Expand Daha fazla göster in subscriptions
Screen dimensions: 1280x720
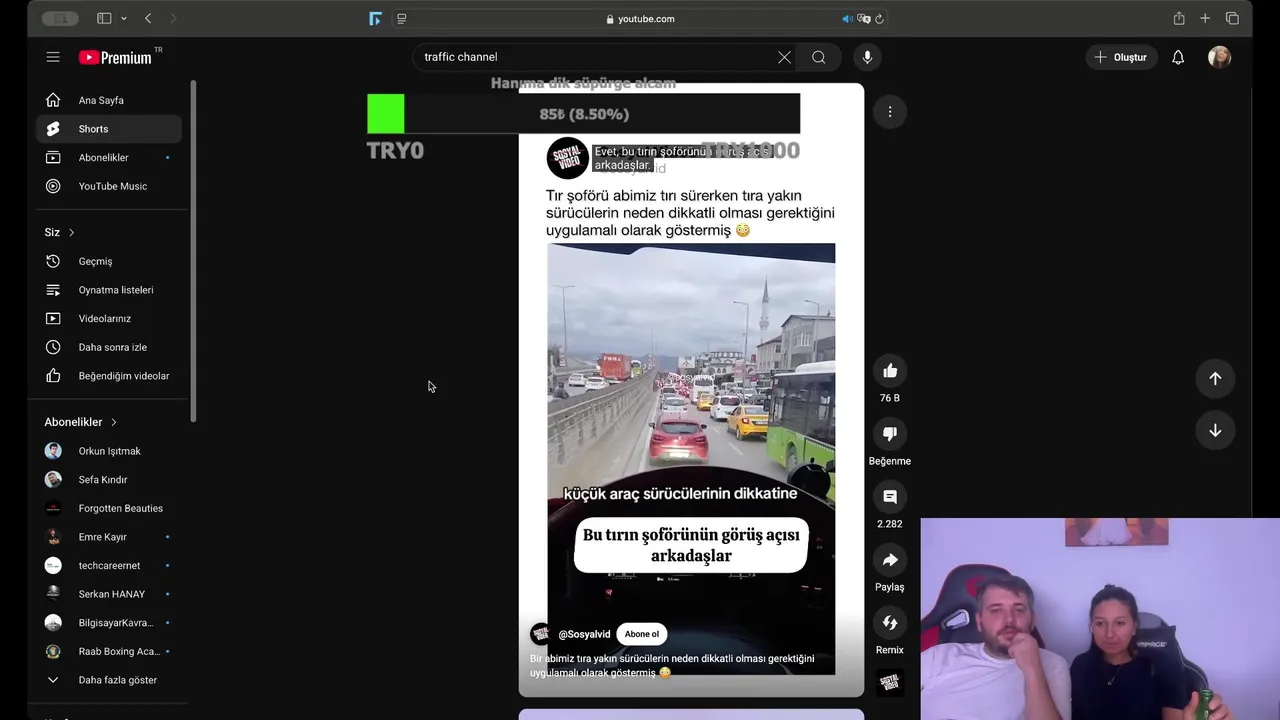point(109,680)
